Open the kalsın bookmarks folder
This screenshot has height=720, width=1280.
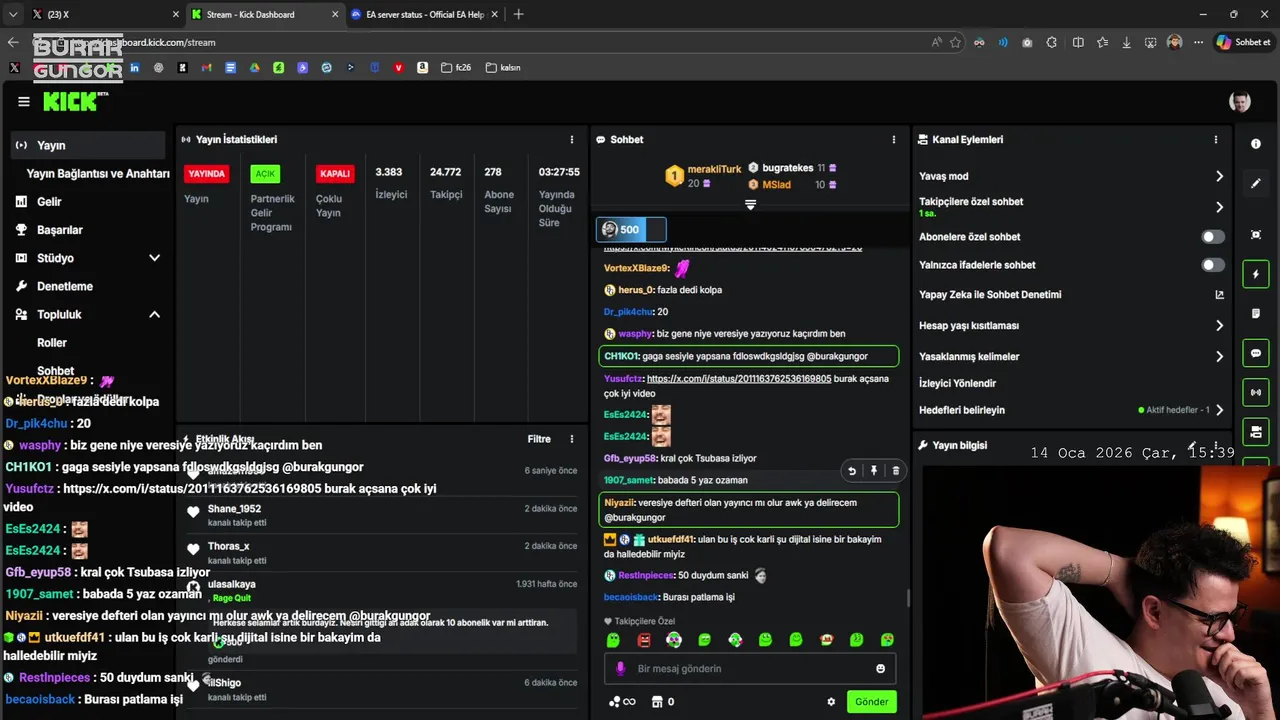(x=503, y=68)
